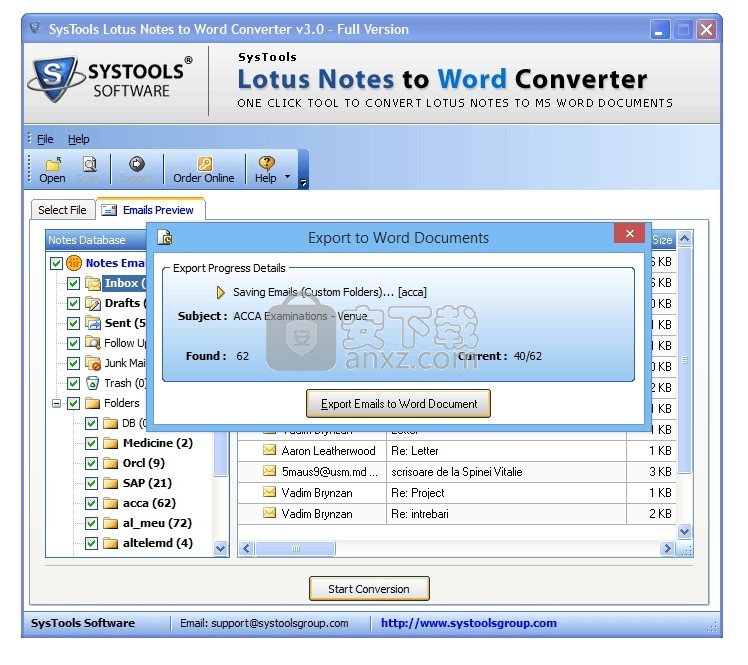
Task: Click the SAP folder icon
Action: pos(111,484)
